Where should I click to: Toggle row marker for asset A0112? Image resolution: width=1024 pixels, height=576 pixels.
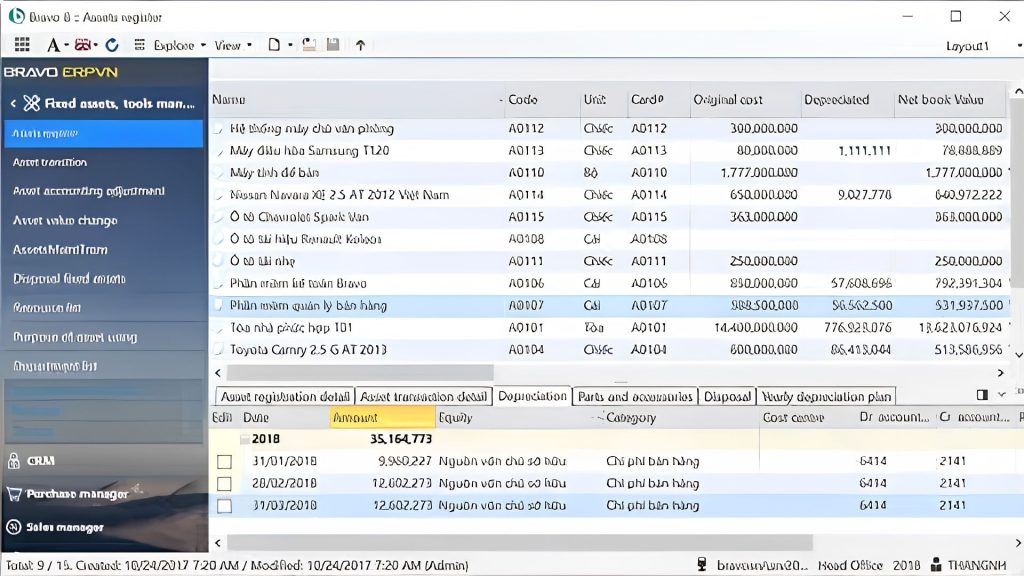coord(219,129)
